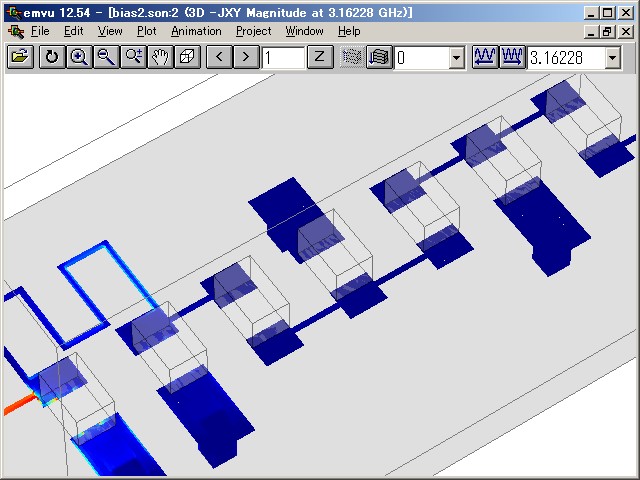Image resolution: width=640 pixels, height=480 pixels.
Task: Click the zoom plus/minus magnifier icon
Action: click(x=133, y=57)
